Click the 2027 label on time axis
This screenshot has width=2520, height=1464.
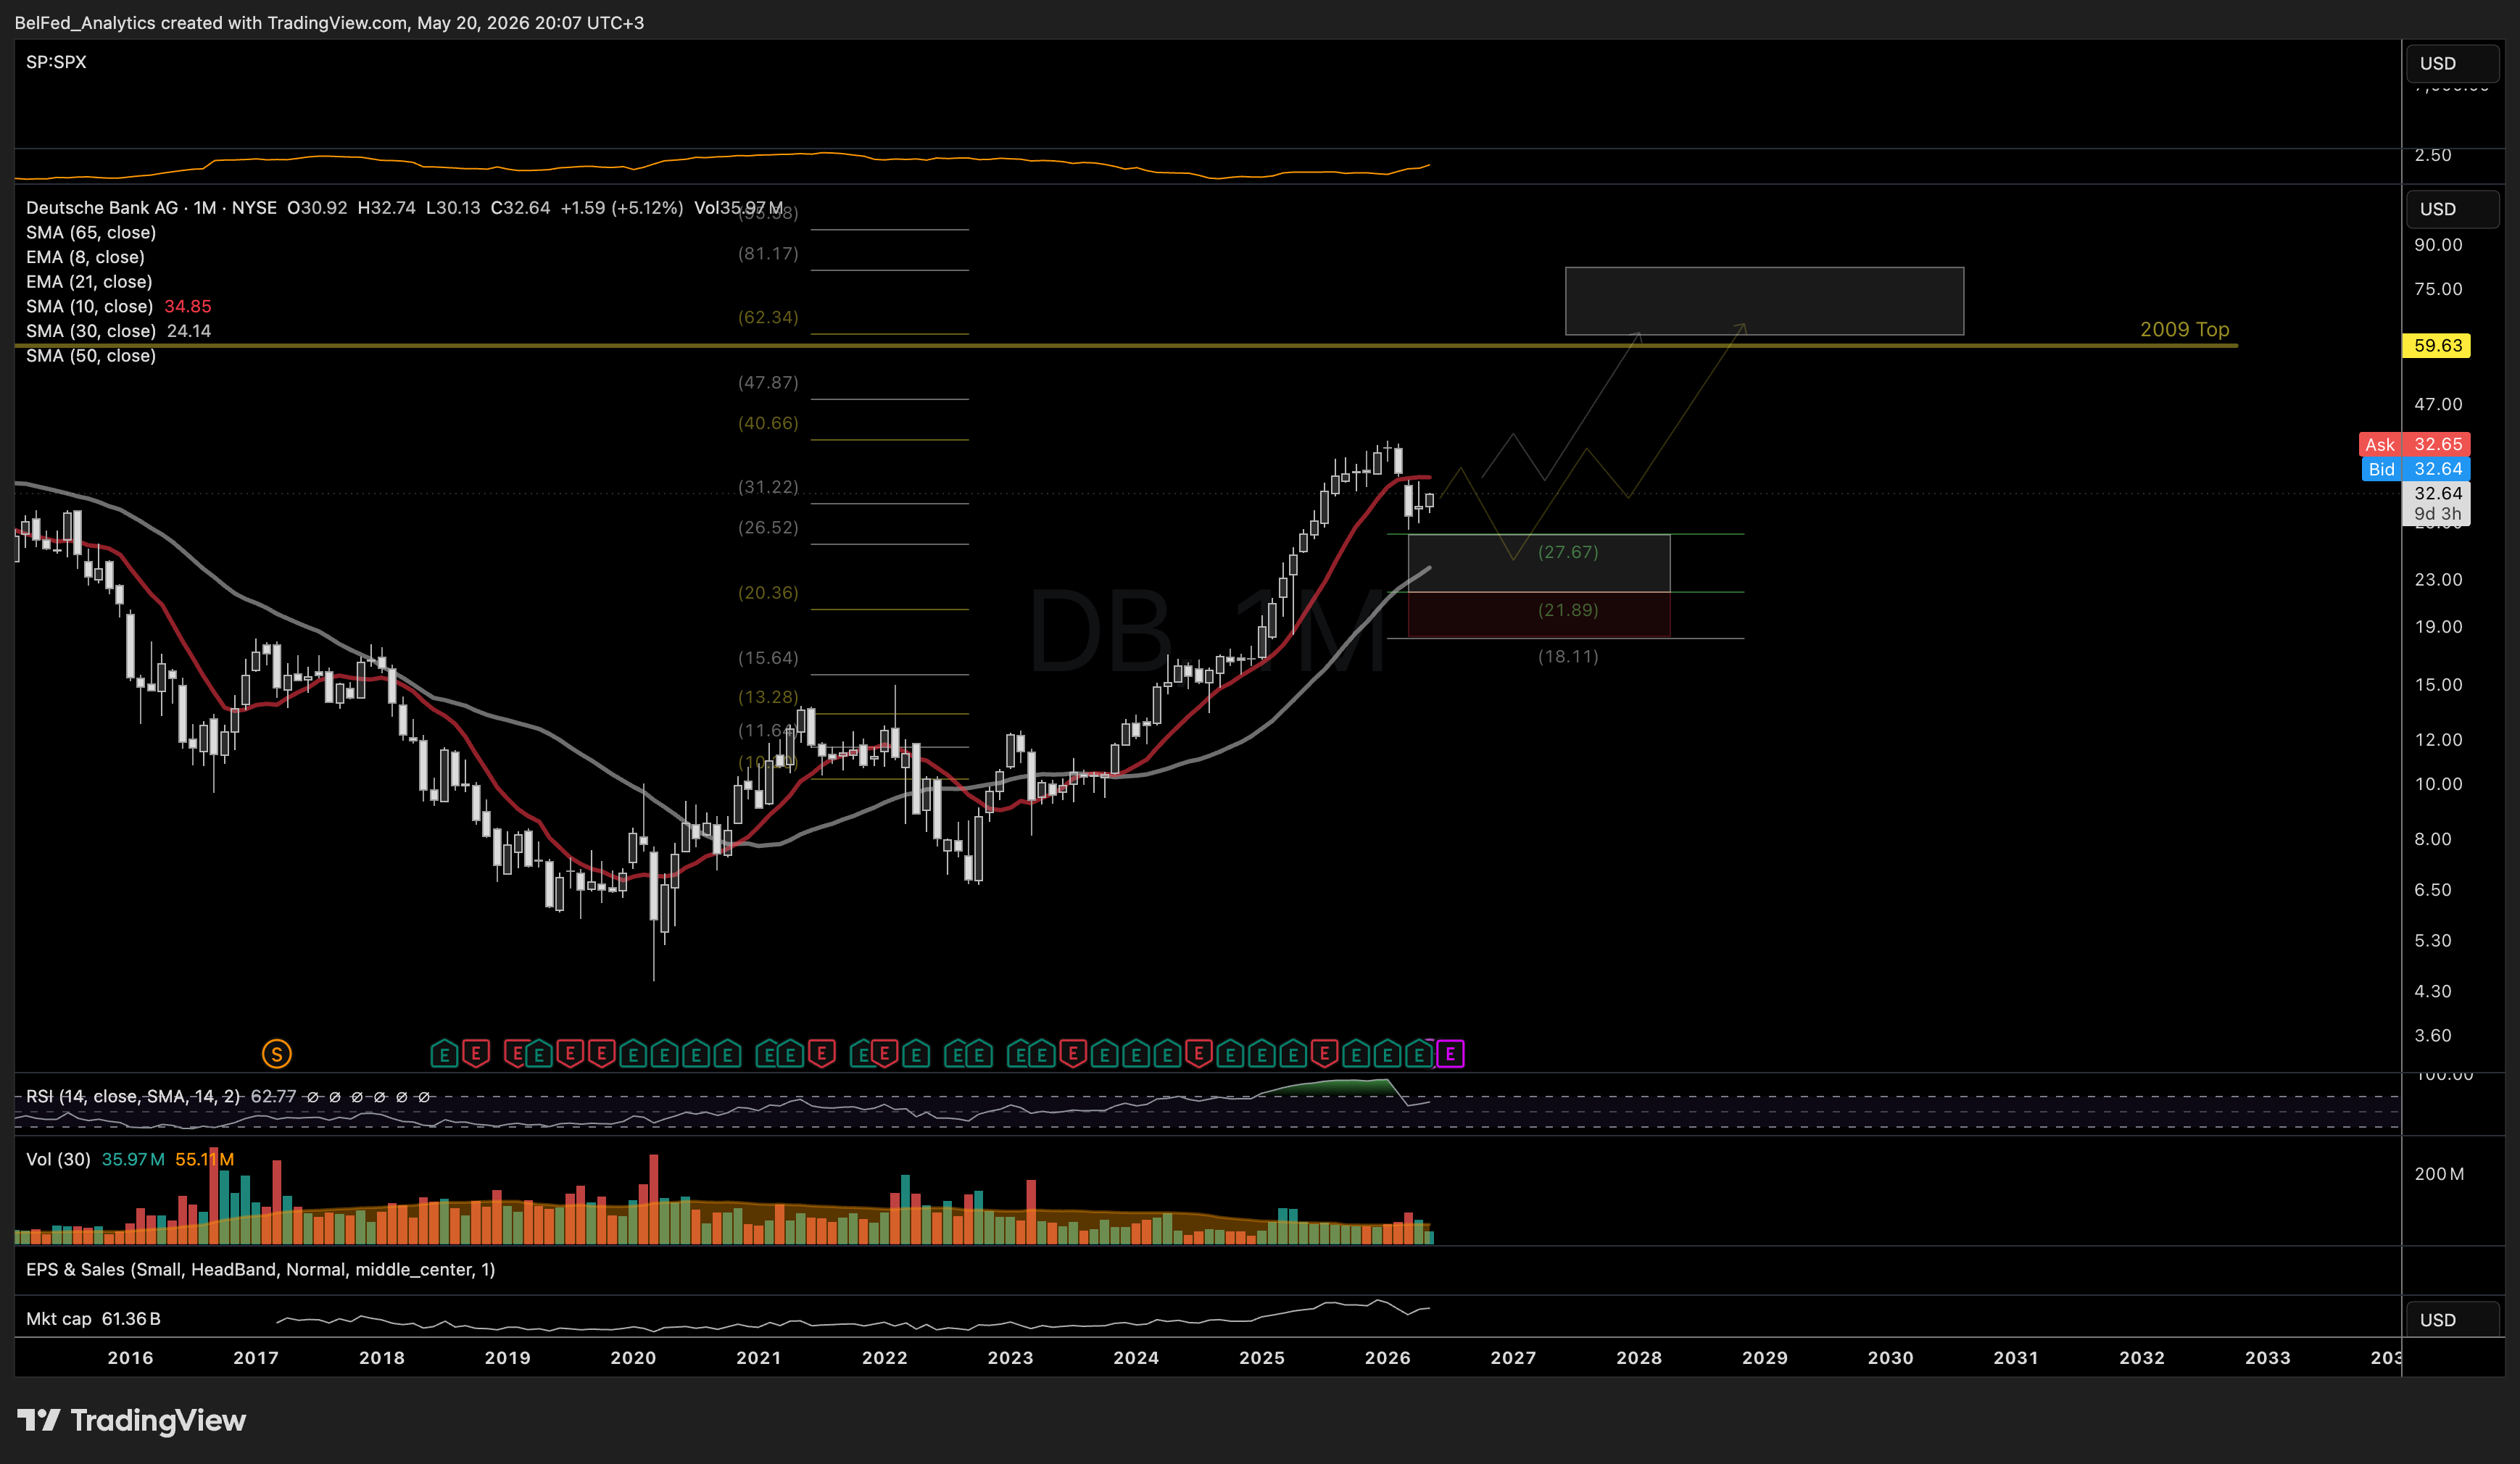[1513, 1358]
